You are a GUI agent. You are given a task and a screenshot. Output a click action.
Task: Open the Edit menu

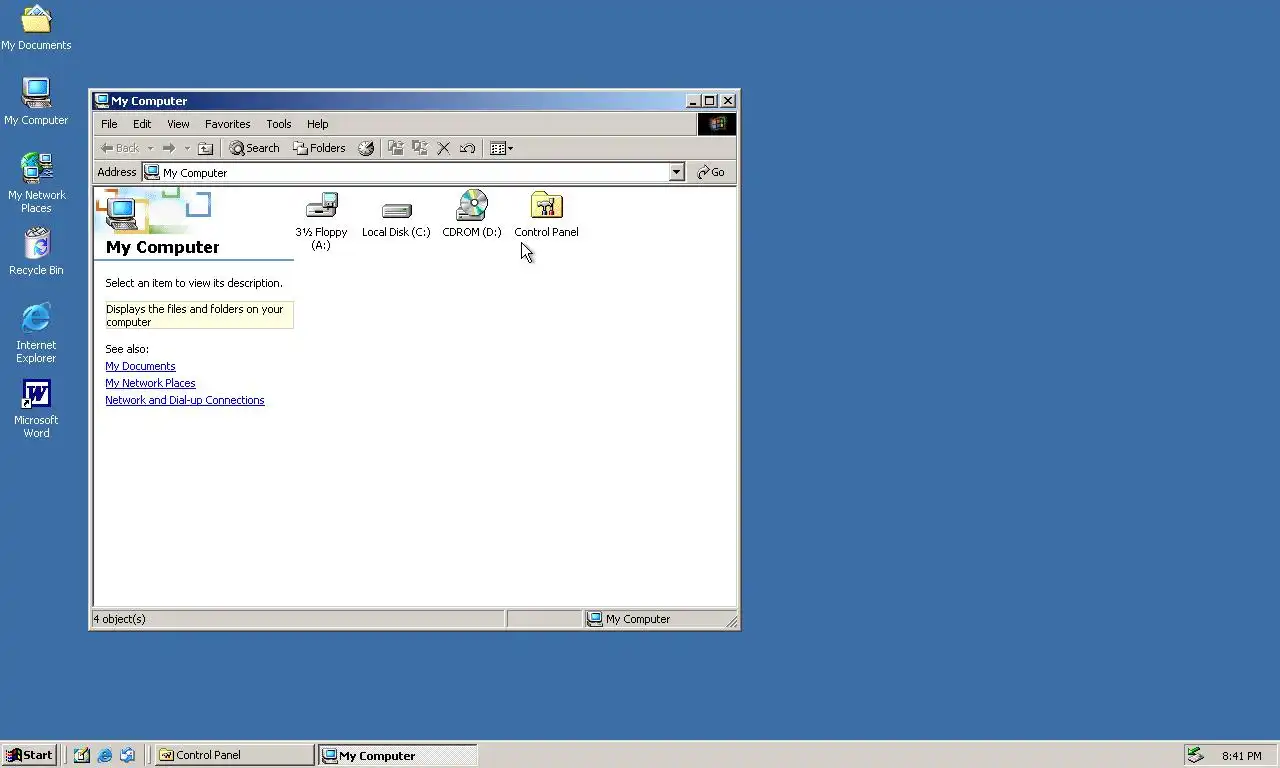pos(142,124)
